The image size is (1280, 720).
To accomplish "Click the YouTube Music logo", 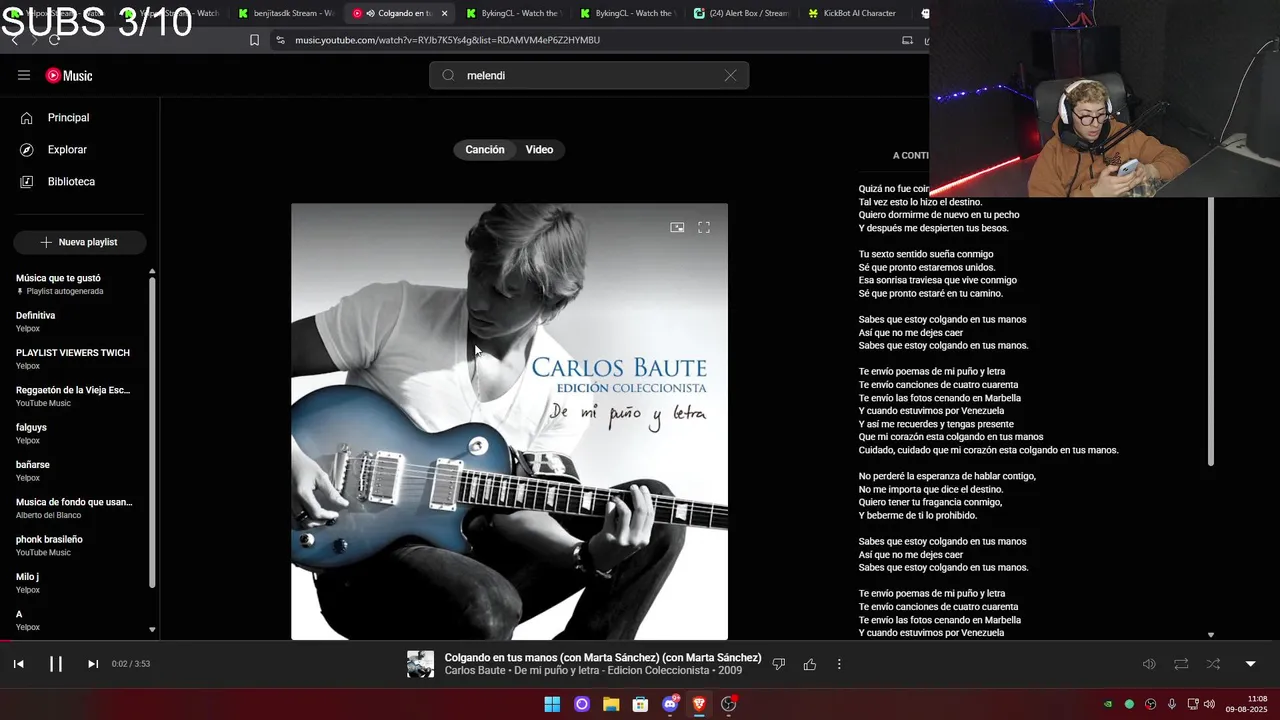I will click(x=69, y=76).
